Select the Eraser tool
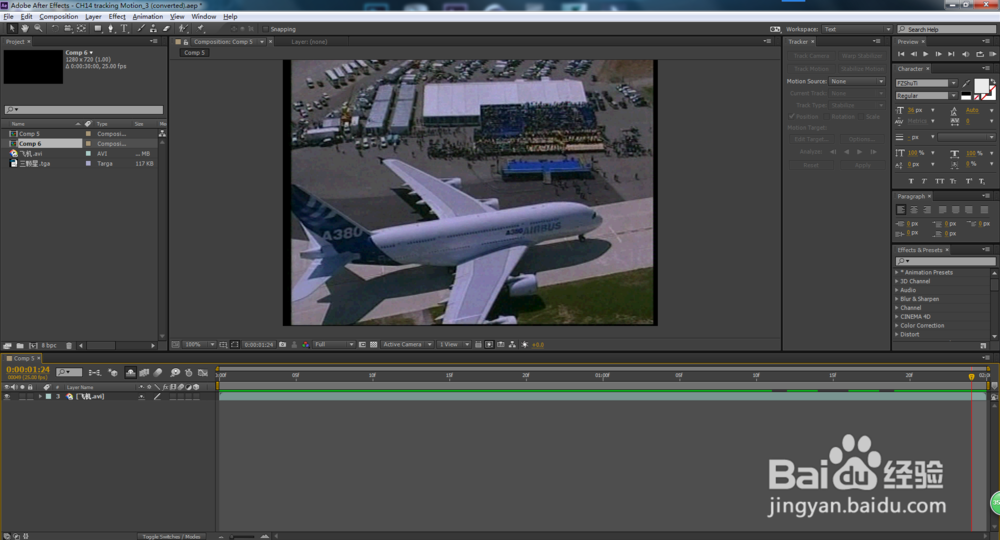This screenshot has height=540, width=1000. coord(166,29)
